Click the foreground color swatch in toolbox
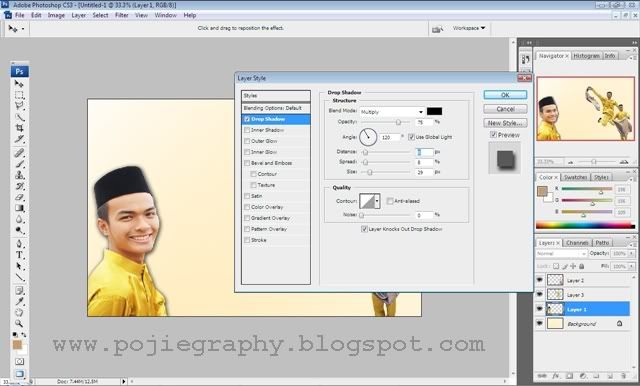640x386 pixels. point(17,345)
